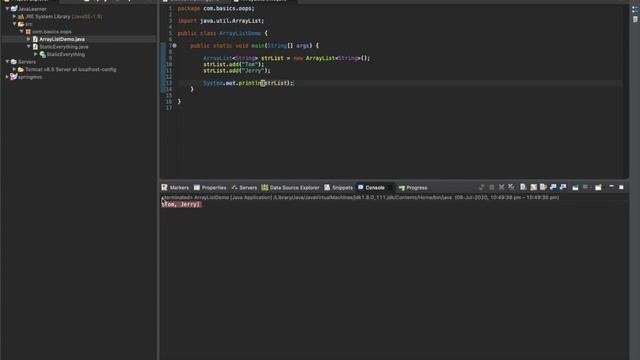This screenshot has height=360, width=640.
Task: Click the ArrayList<String> strList declaration line
Action: 287,58
